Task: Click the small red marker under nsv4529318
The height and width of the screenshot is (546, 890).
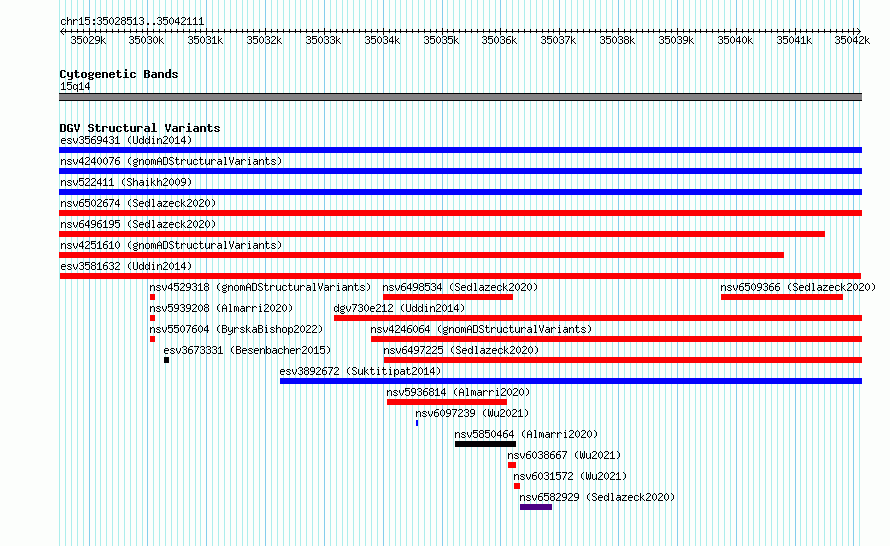Action: coord(152,297)
